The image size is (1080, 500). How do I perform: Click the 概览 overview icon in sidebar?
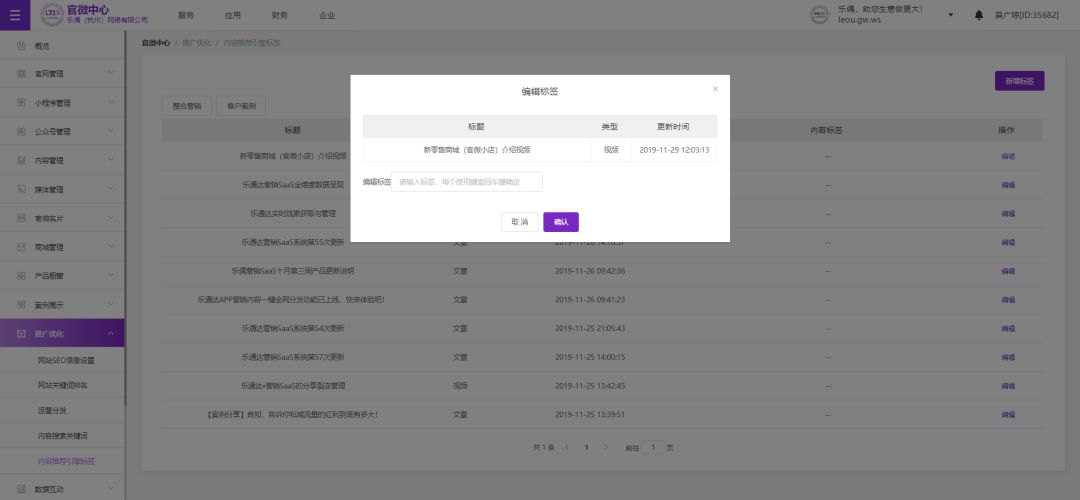click(21, 46)
